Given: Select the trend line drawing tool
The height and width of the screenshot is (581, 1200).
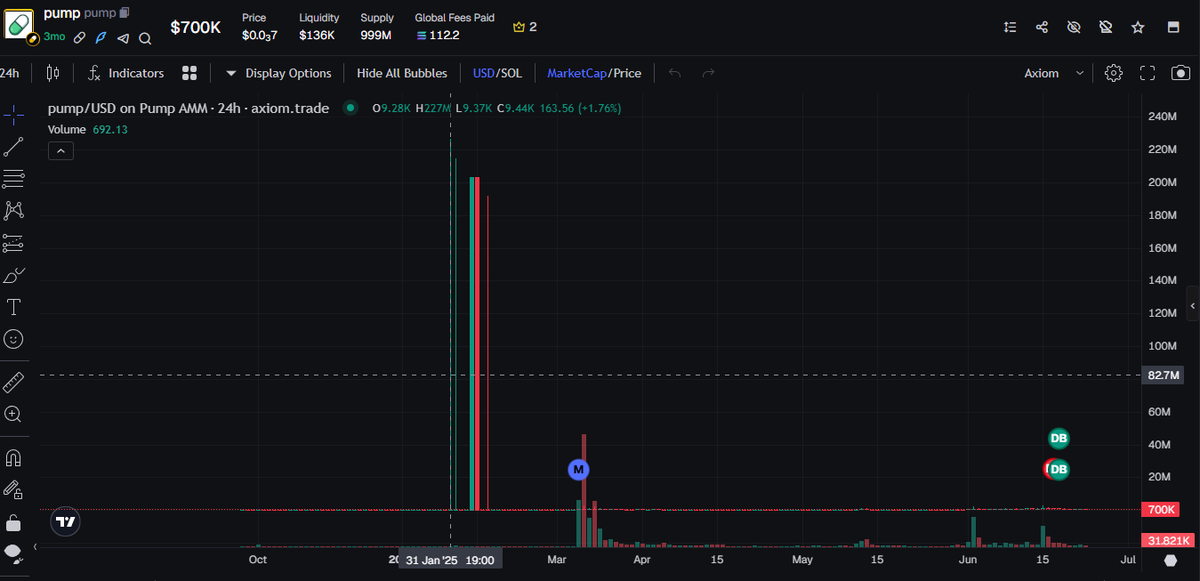Looking at the screenshot, I should 14,147.
